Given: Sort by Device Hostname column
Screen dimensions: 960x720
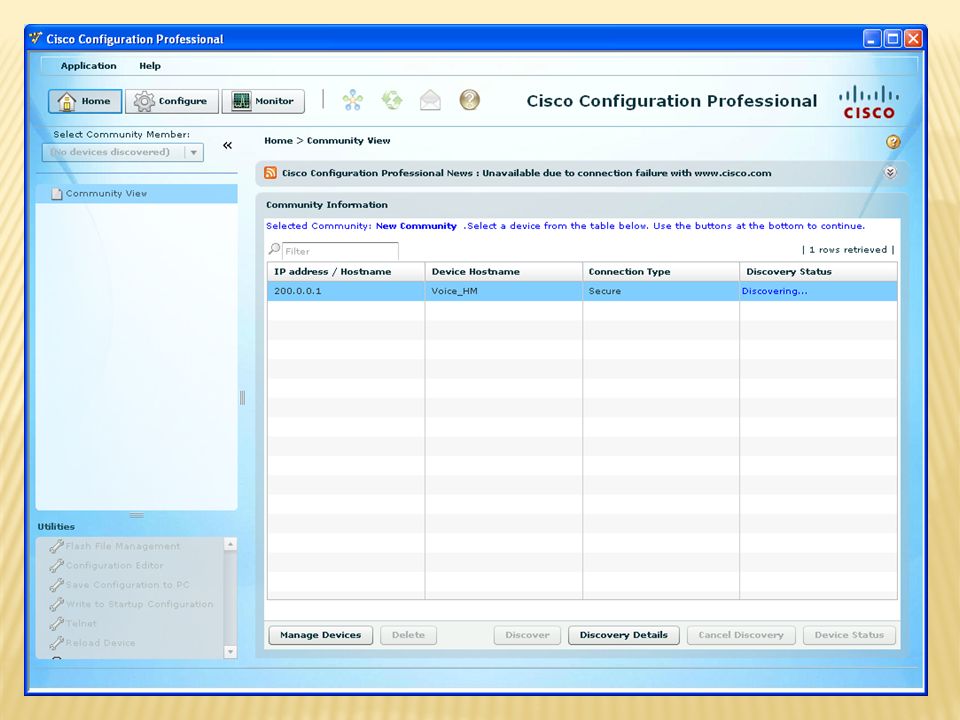Looking at the screenshot, I should click(503, 272).
